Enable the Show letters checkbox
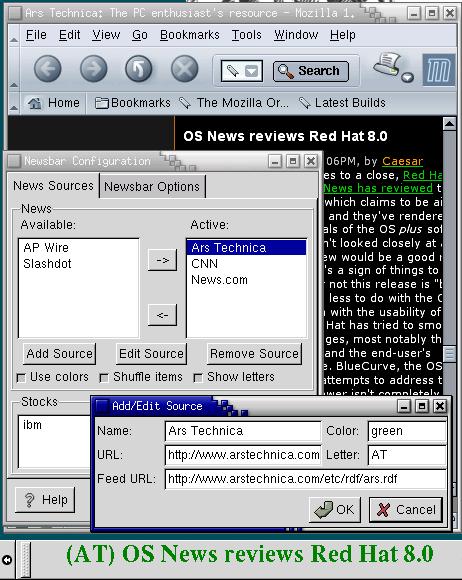 (198, 378)
